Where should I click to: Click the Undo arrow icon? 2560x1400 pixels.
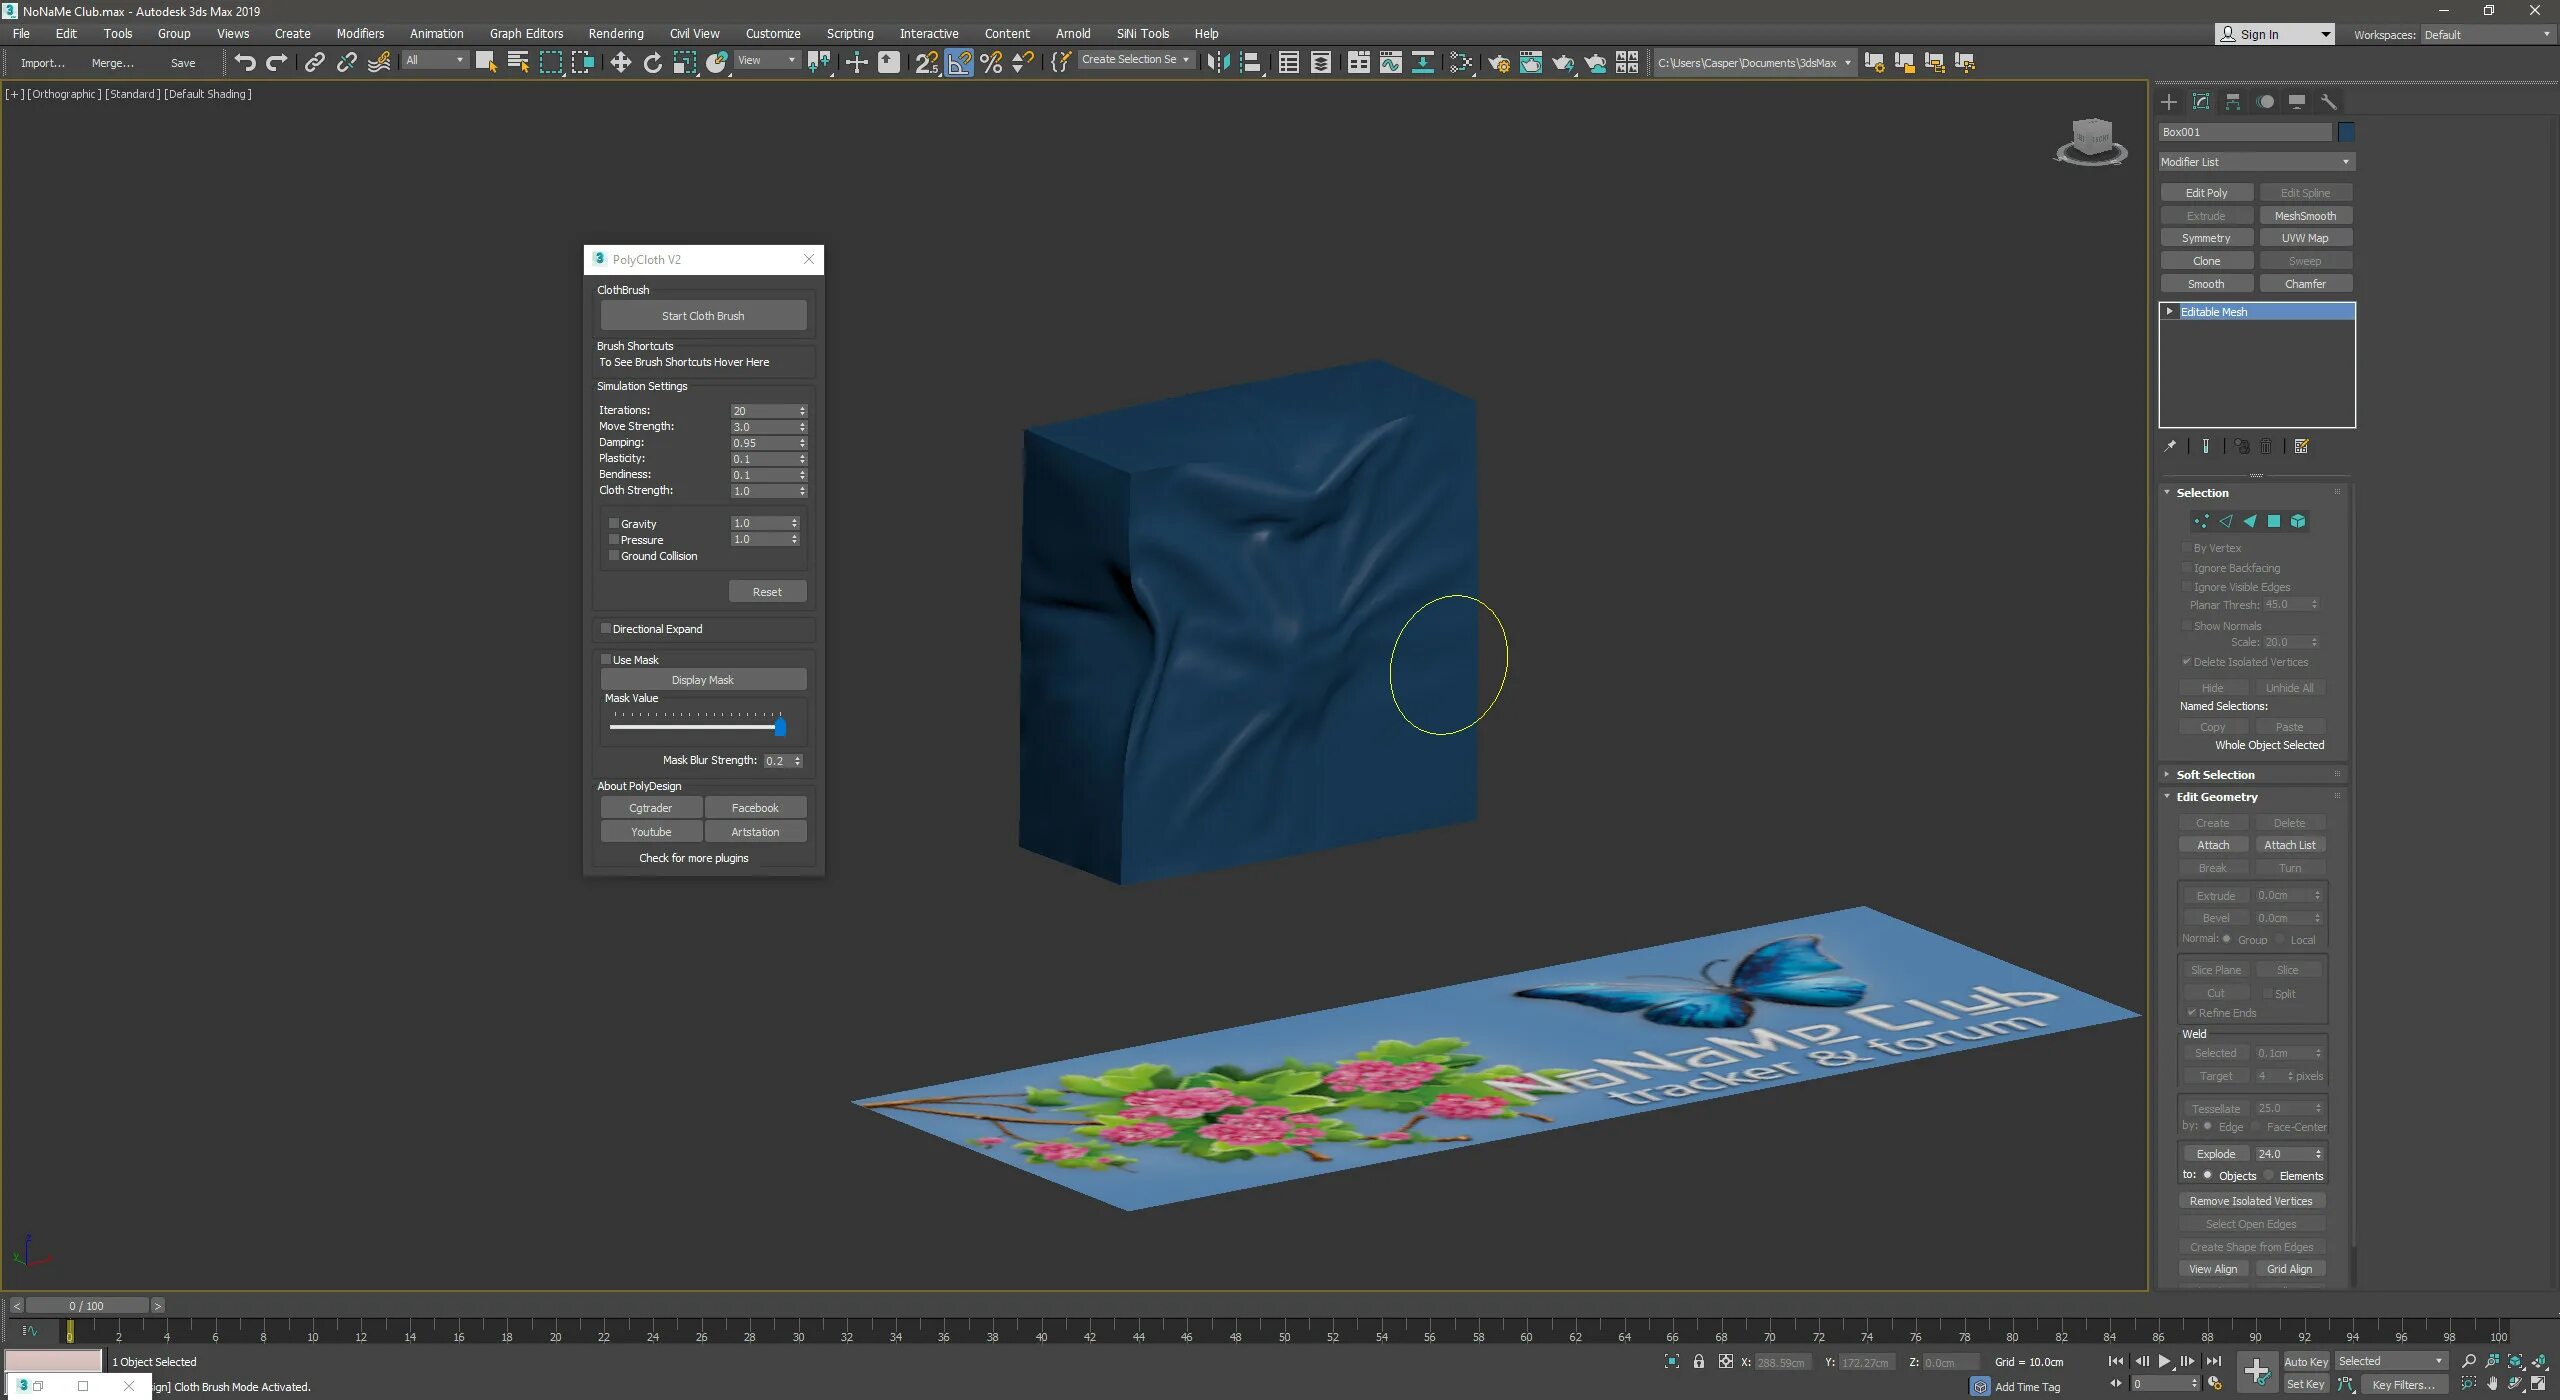tap(244, 63)
